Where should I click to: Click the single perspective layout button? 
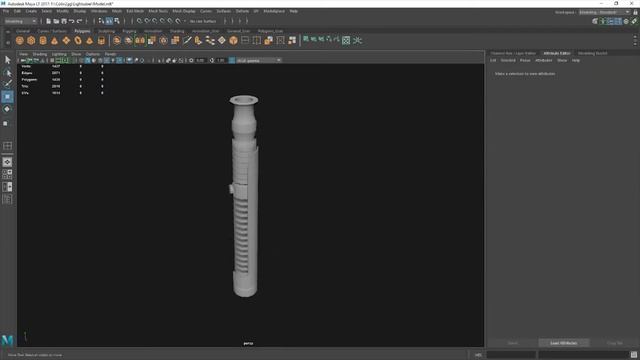click(x=7, y=162)
